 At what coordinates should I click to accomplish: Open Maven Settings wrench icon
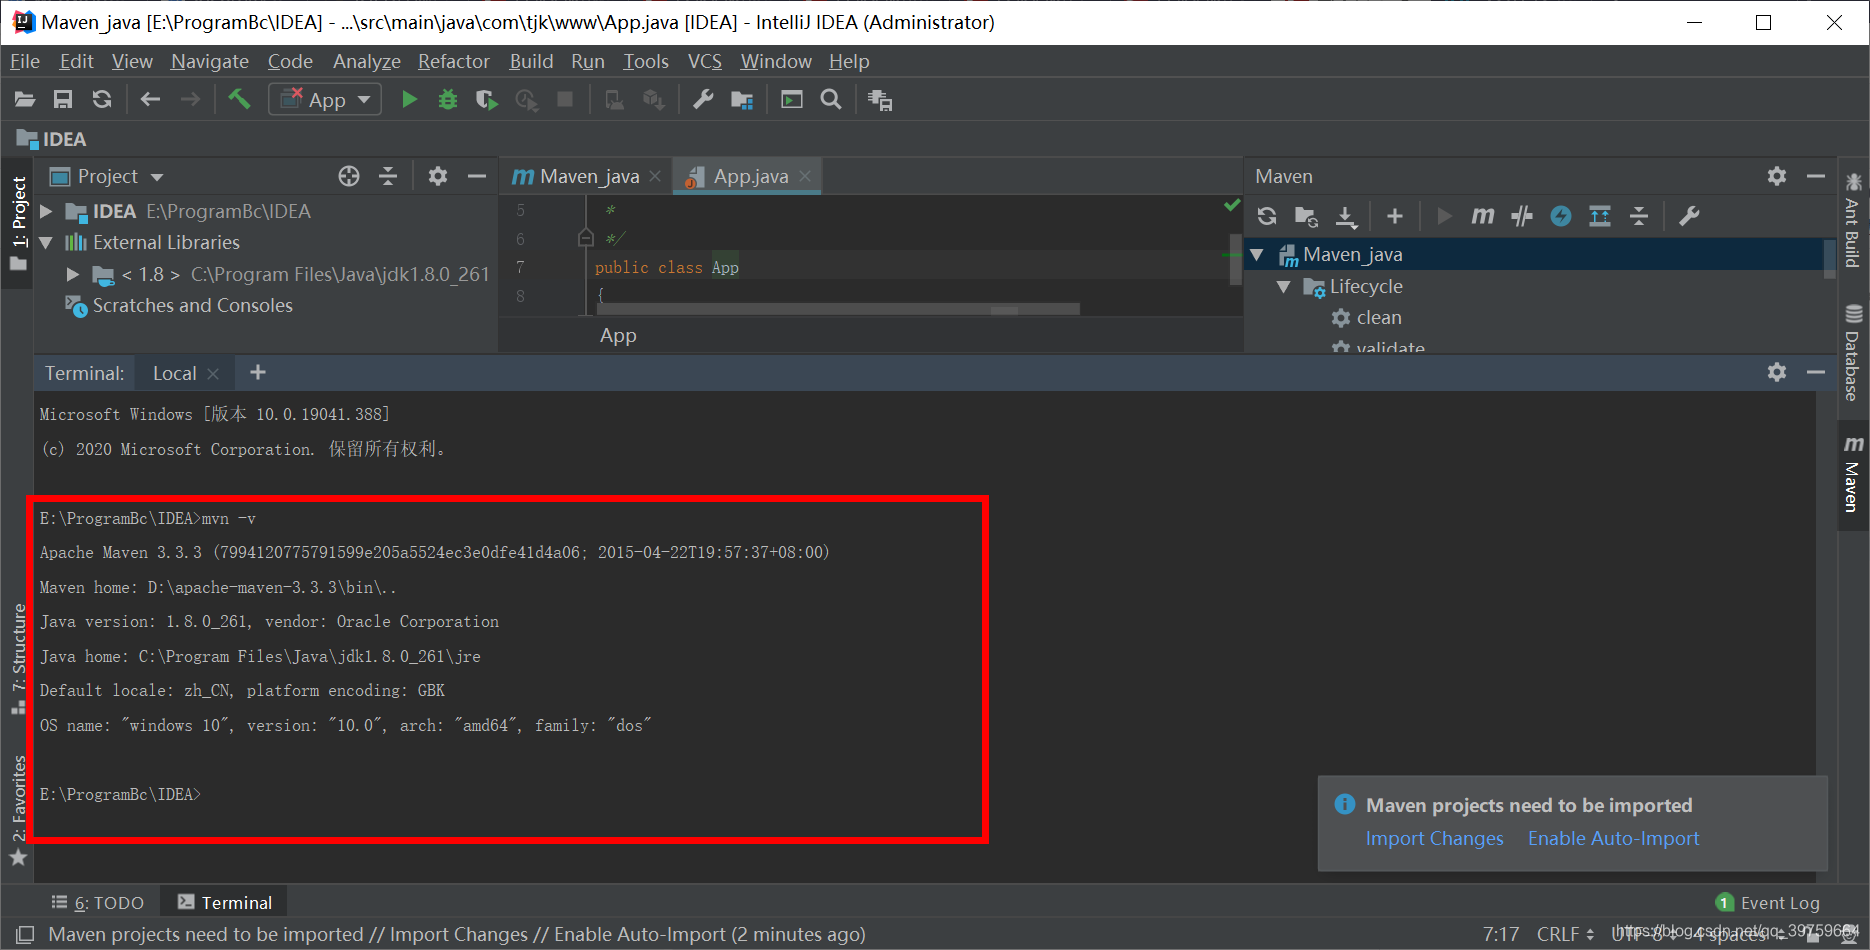1689,216
